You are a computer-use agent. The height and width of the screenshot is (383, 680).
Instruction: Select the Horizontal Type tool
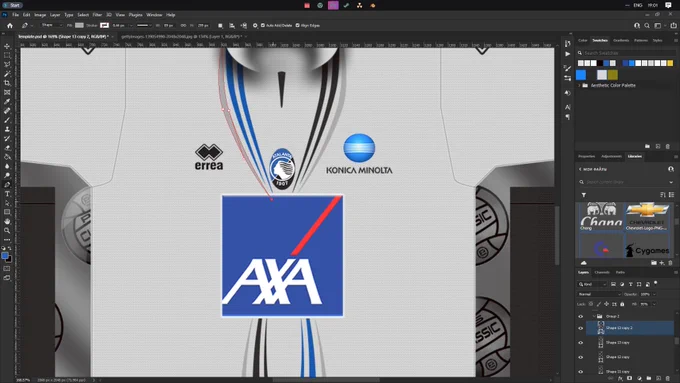point(7,193)
